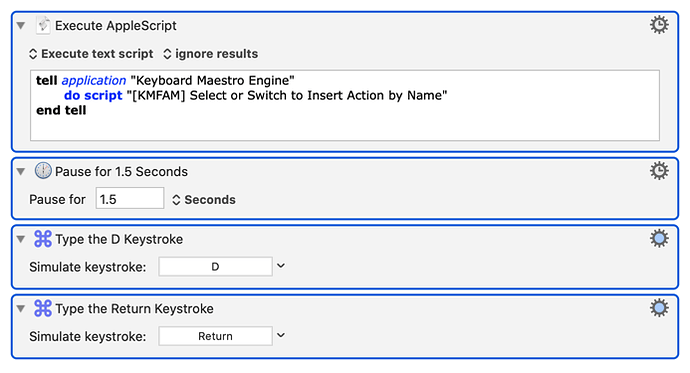This screenshot has height=373, width=690.
Task: Click command icon beside Type the D Keystroke
Action: point(43,239)
